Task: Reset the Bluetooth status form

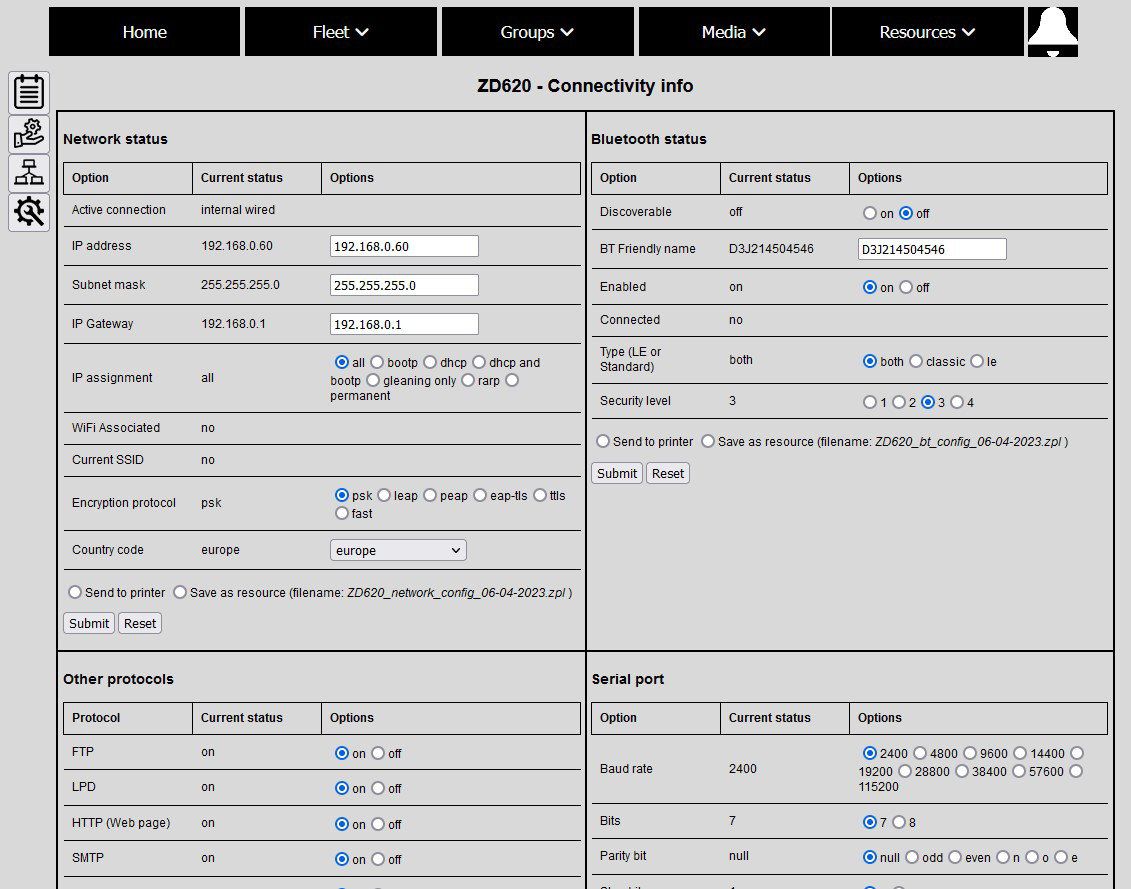Action: [x=668, y=473]
